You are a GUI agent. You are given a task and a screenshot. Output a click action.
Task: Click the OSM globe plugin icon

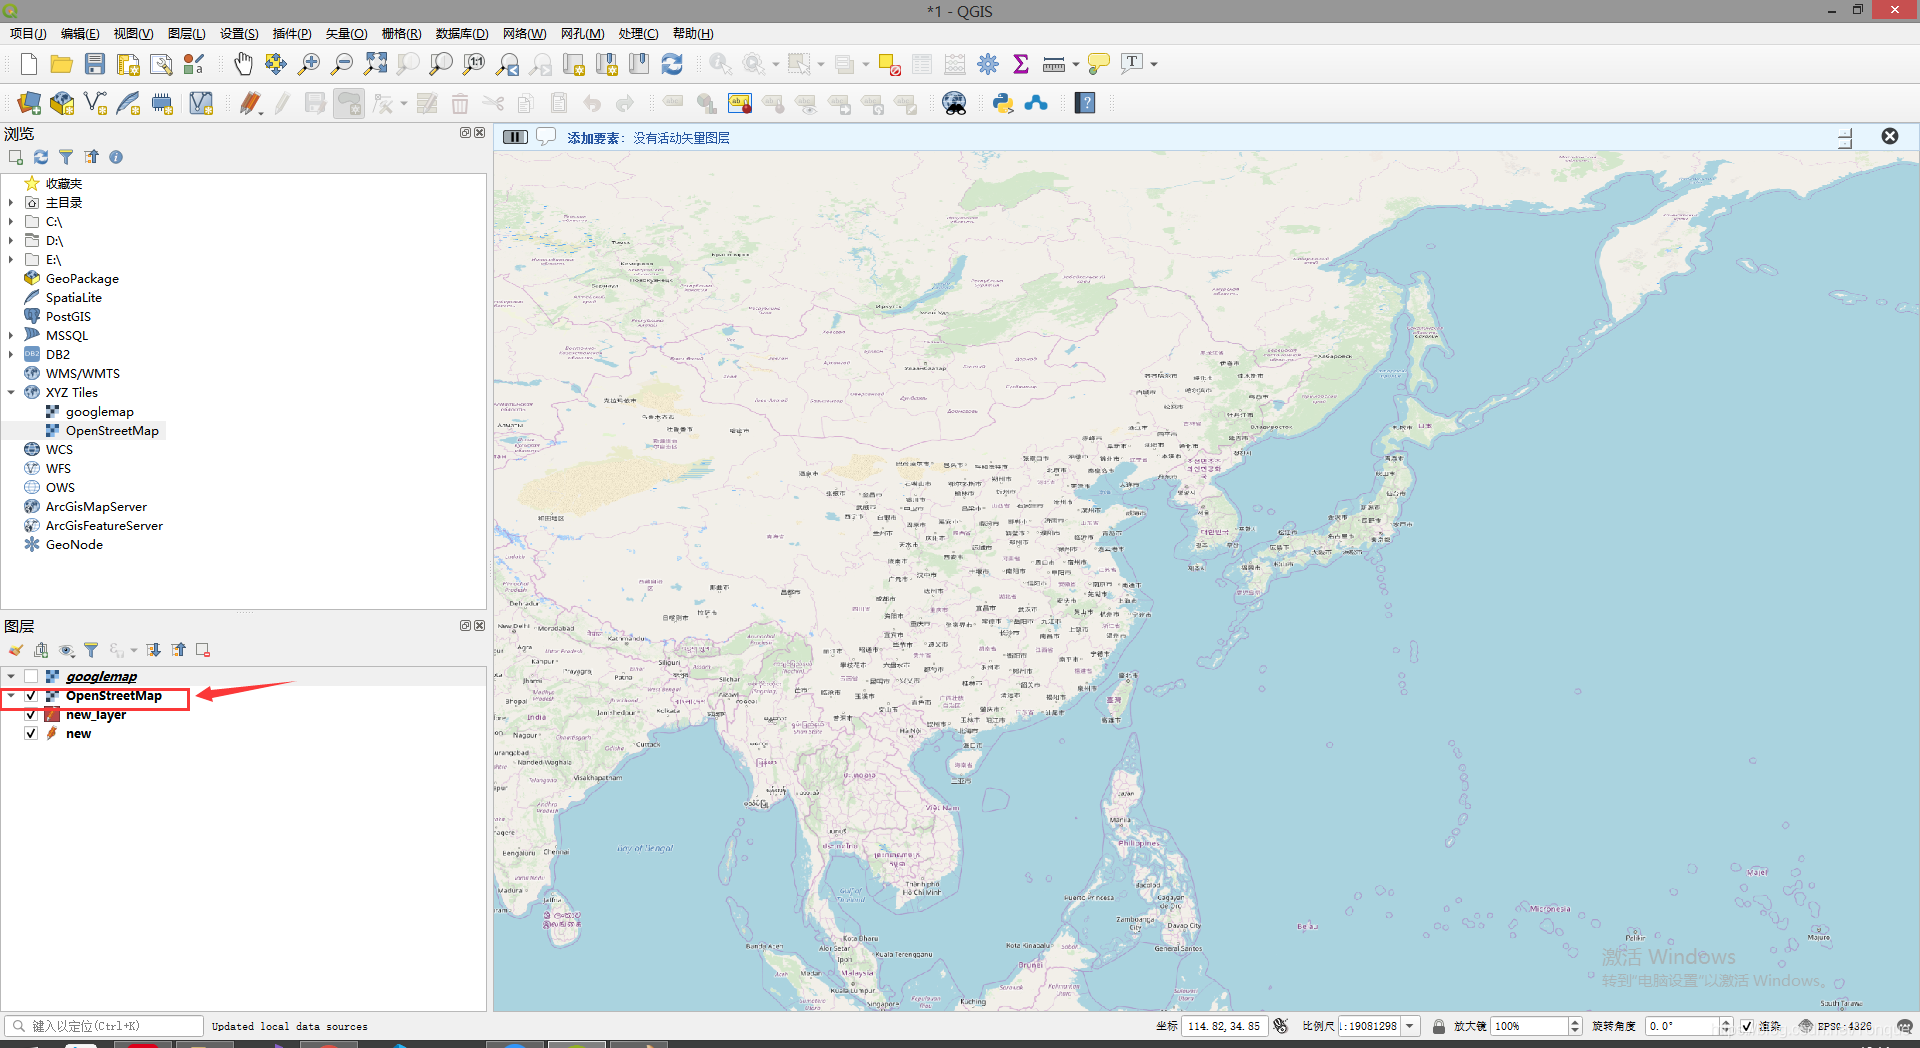point(954,103)
